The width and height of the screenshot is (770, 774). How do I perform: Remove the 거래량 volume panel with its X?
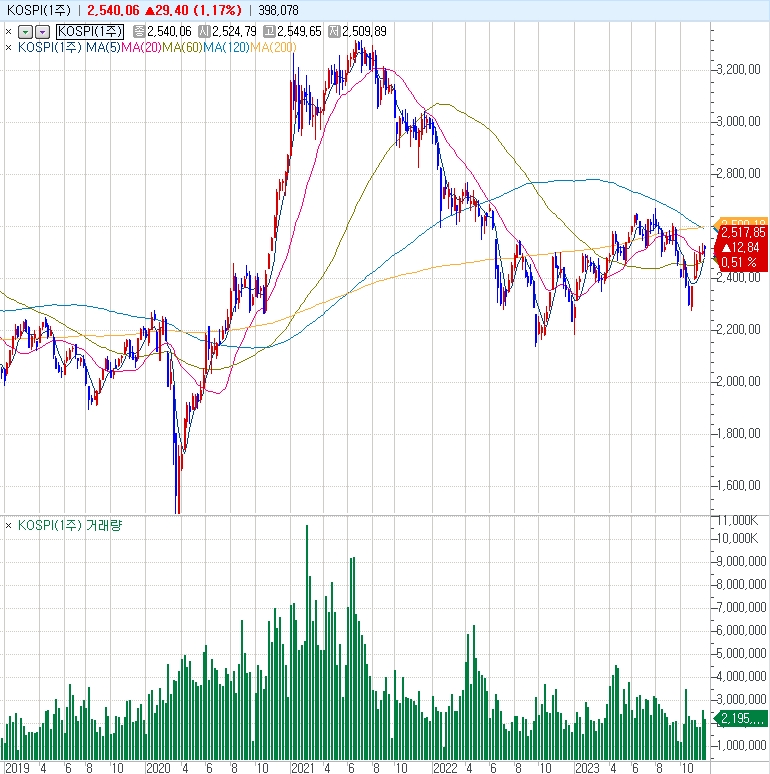tap(8, 526)
